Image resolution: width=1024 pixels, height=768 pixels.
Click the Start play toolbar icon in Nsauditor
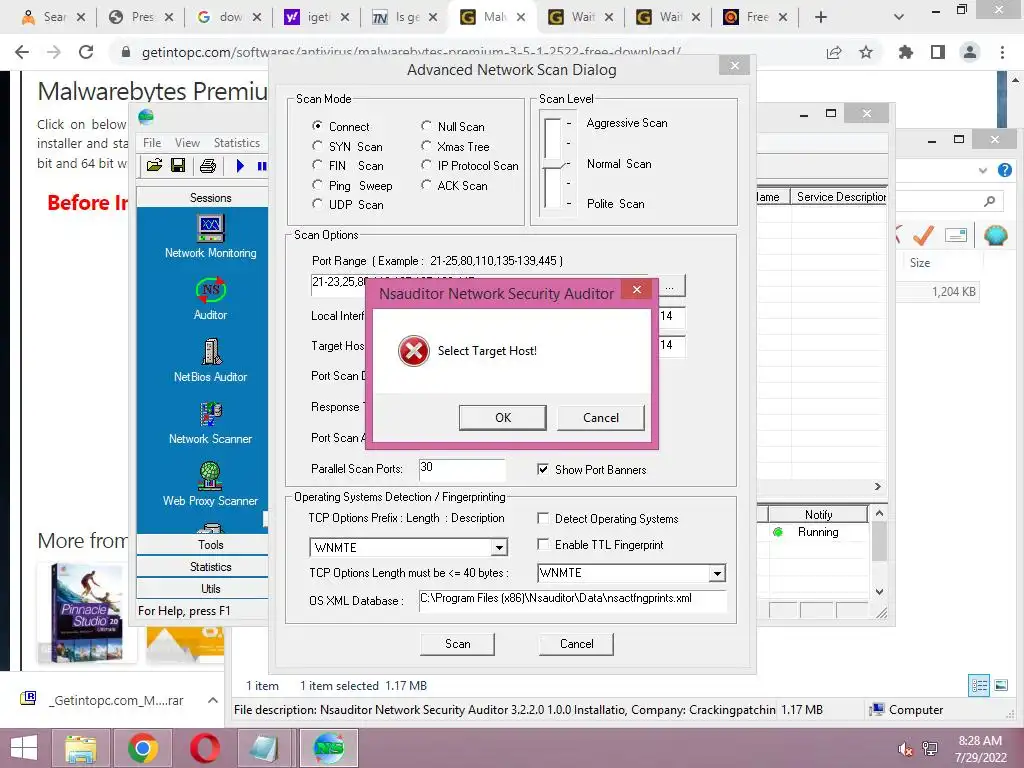point(240,166)
